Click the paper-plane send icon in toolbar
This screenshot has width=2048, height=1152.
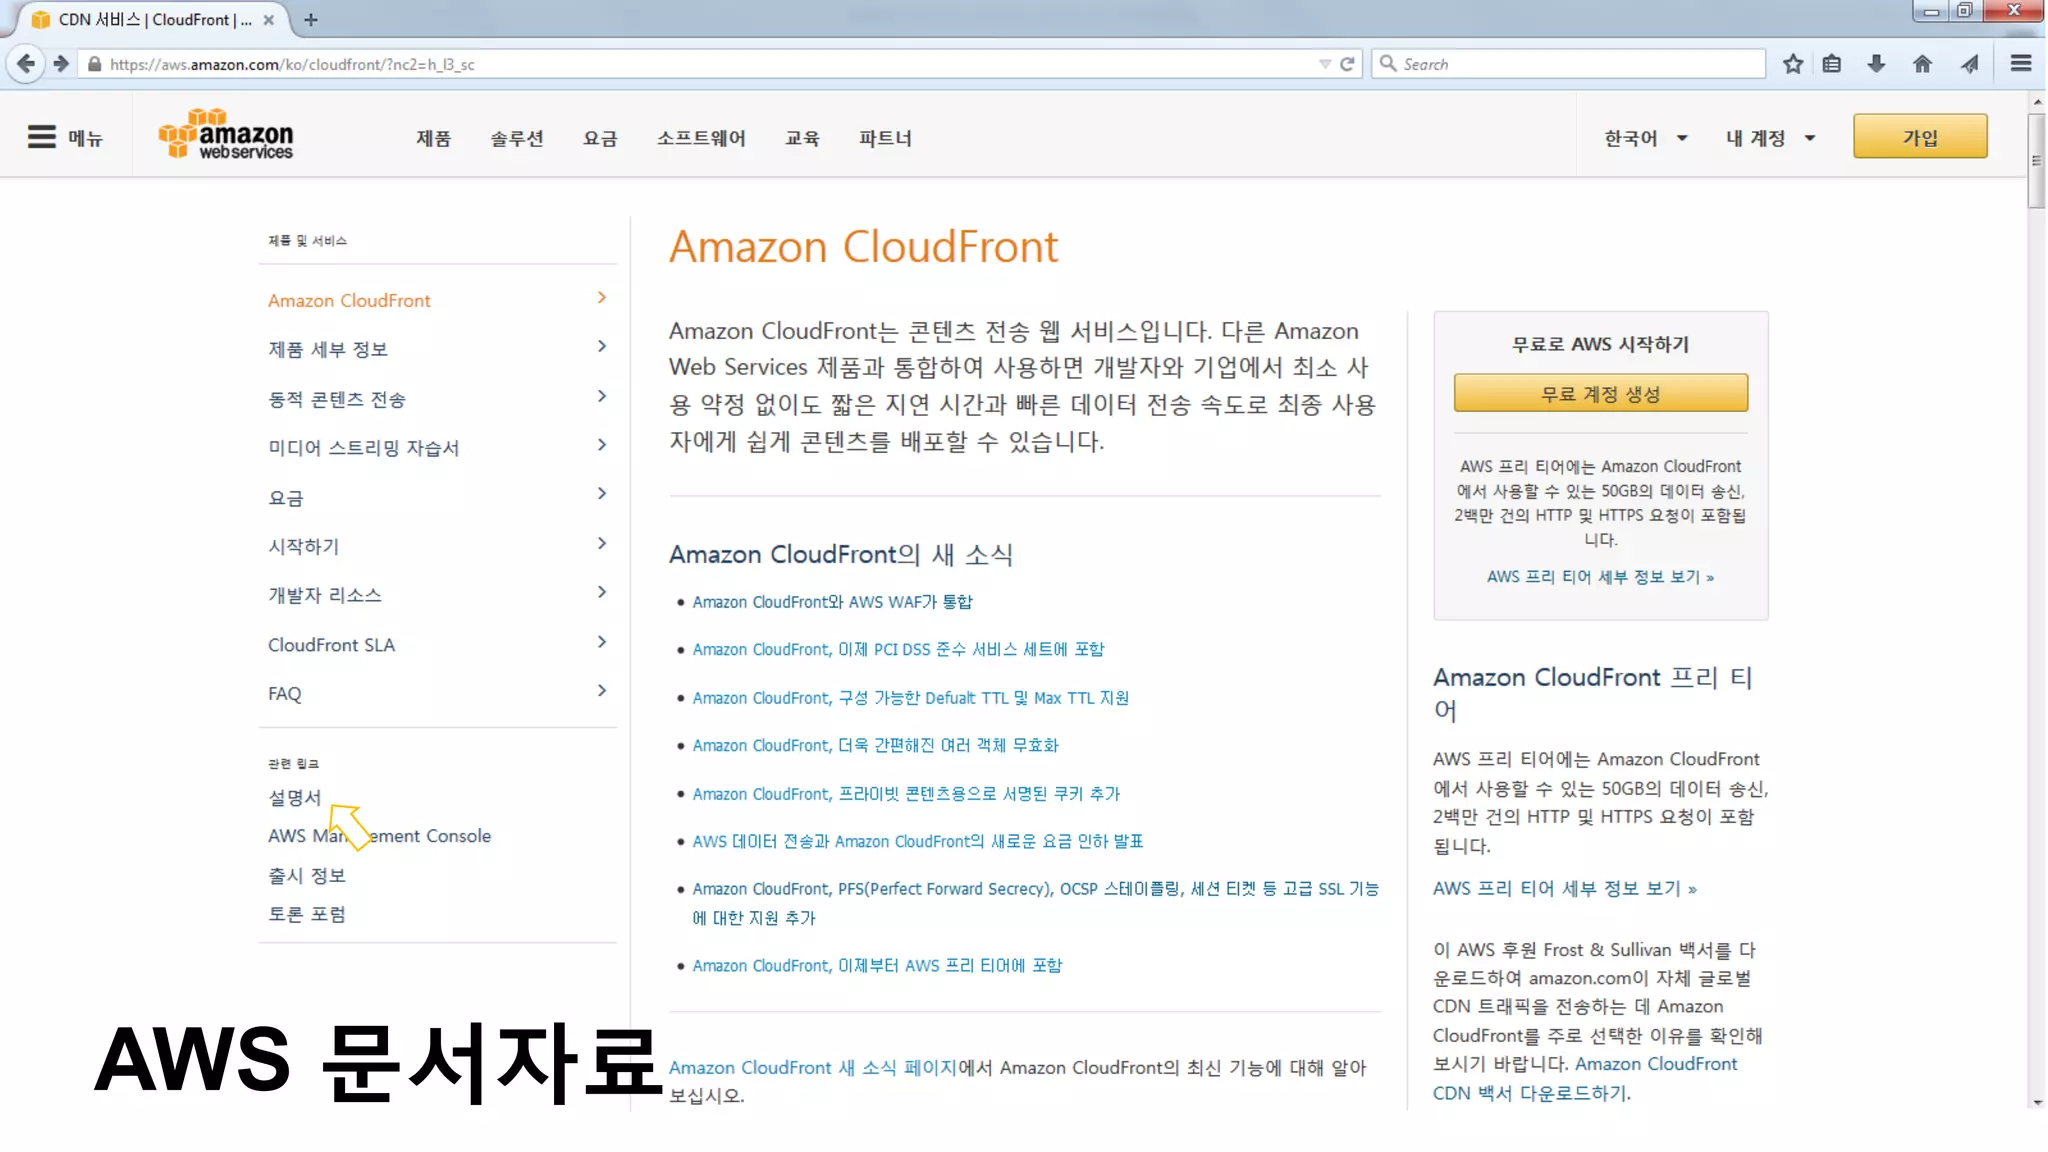pos(1969,64)
